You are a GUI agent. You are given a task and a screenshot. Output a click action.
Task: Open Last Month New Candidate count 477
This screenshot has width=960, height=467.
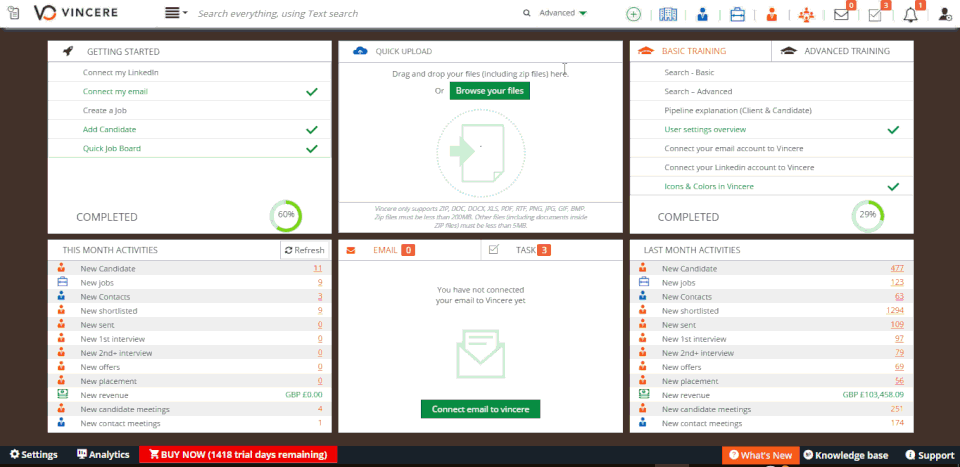tap(898, 269)
